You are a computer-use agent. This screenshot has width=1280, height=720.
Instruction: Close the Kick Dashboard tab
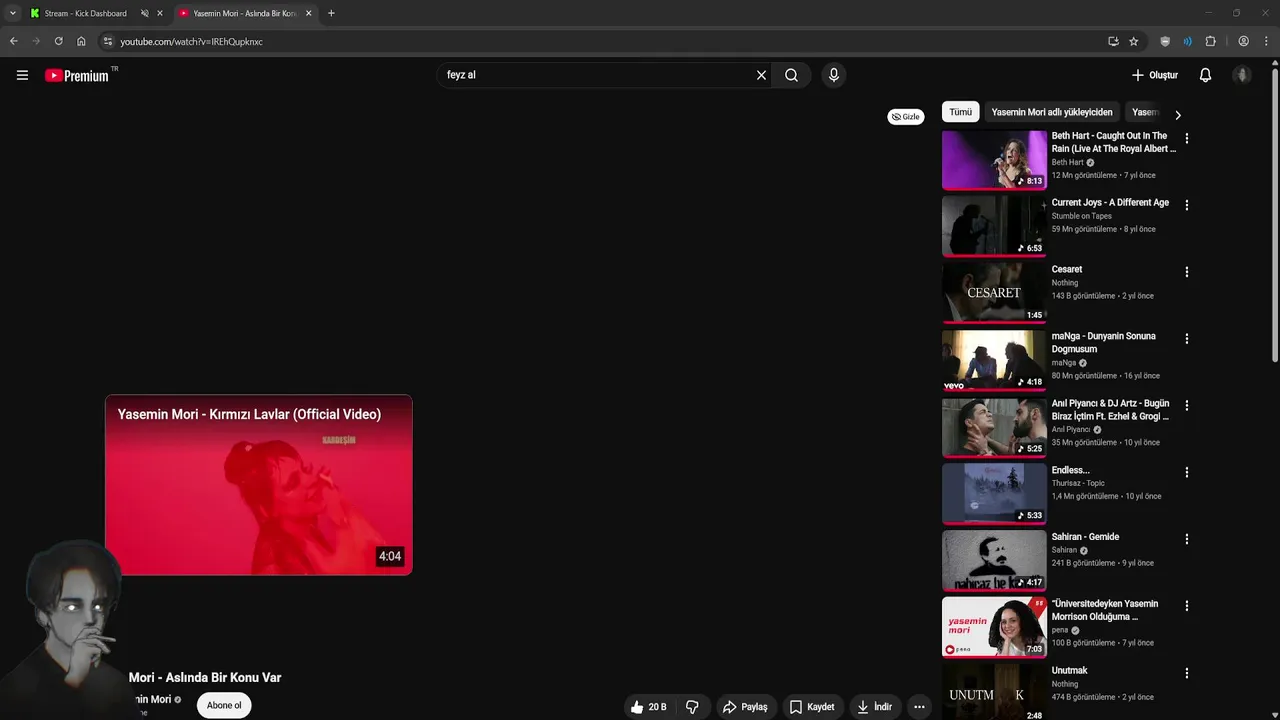tap(159, 13)
